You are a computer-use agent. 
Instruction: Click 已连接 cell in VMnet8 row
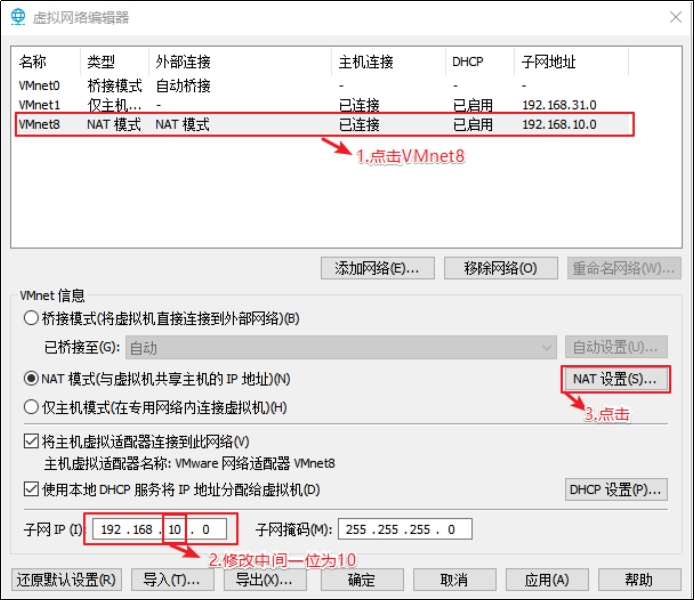tap(359, 125)
